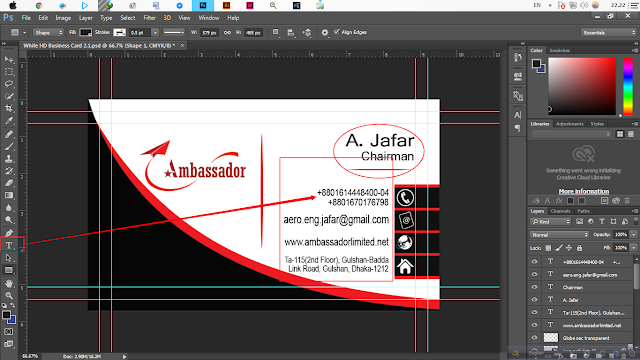This screenshot has height=360, width=640.
Task: Open the layer Kind filter dropdown
Action: pos(551,222)
